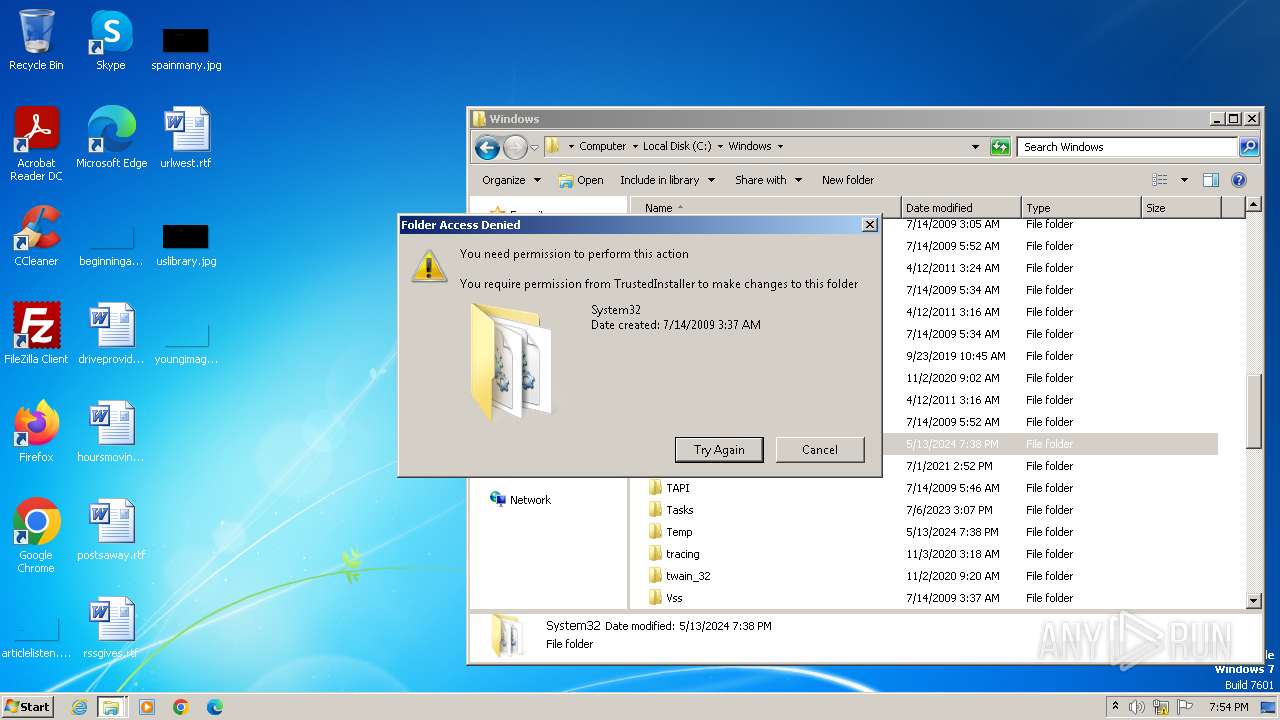
Task: Navigate to Computer in the breadcrumb
Action: [x=603, y=147]
